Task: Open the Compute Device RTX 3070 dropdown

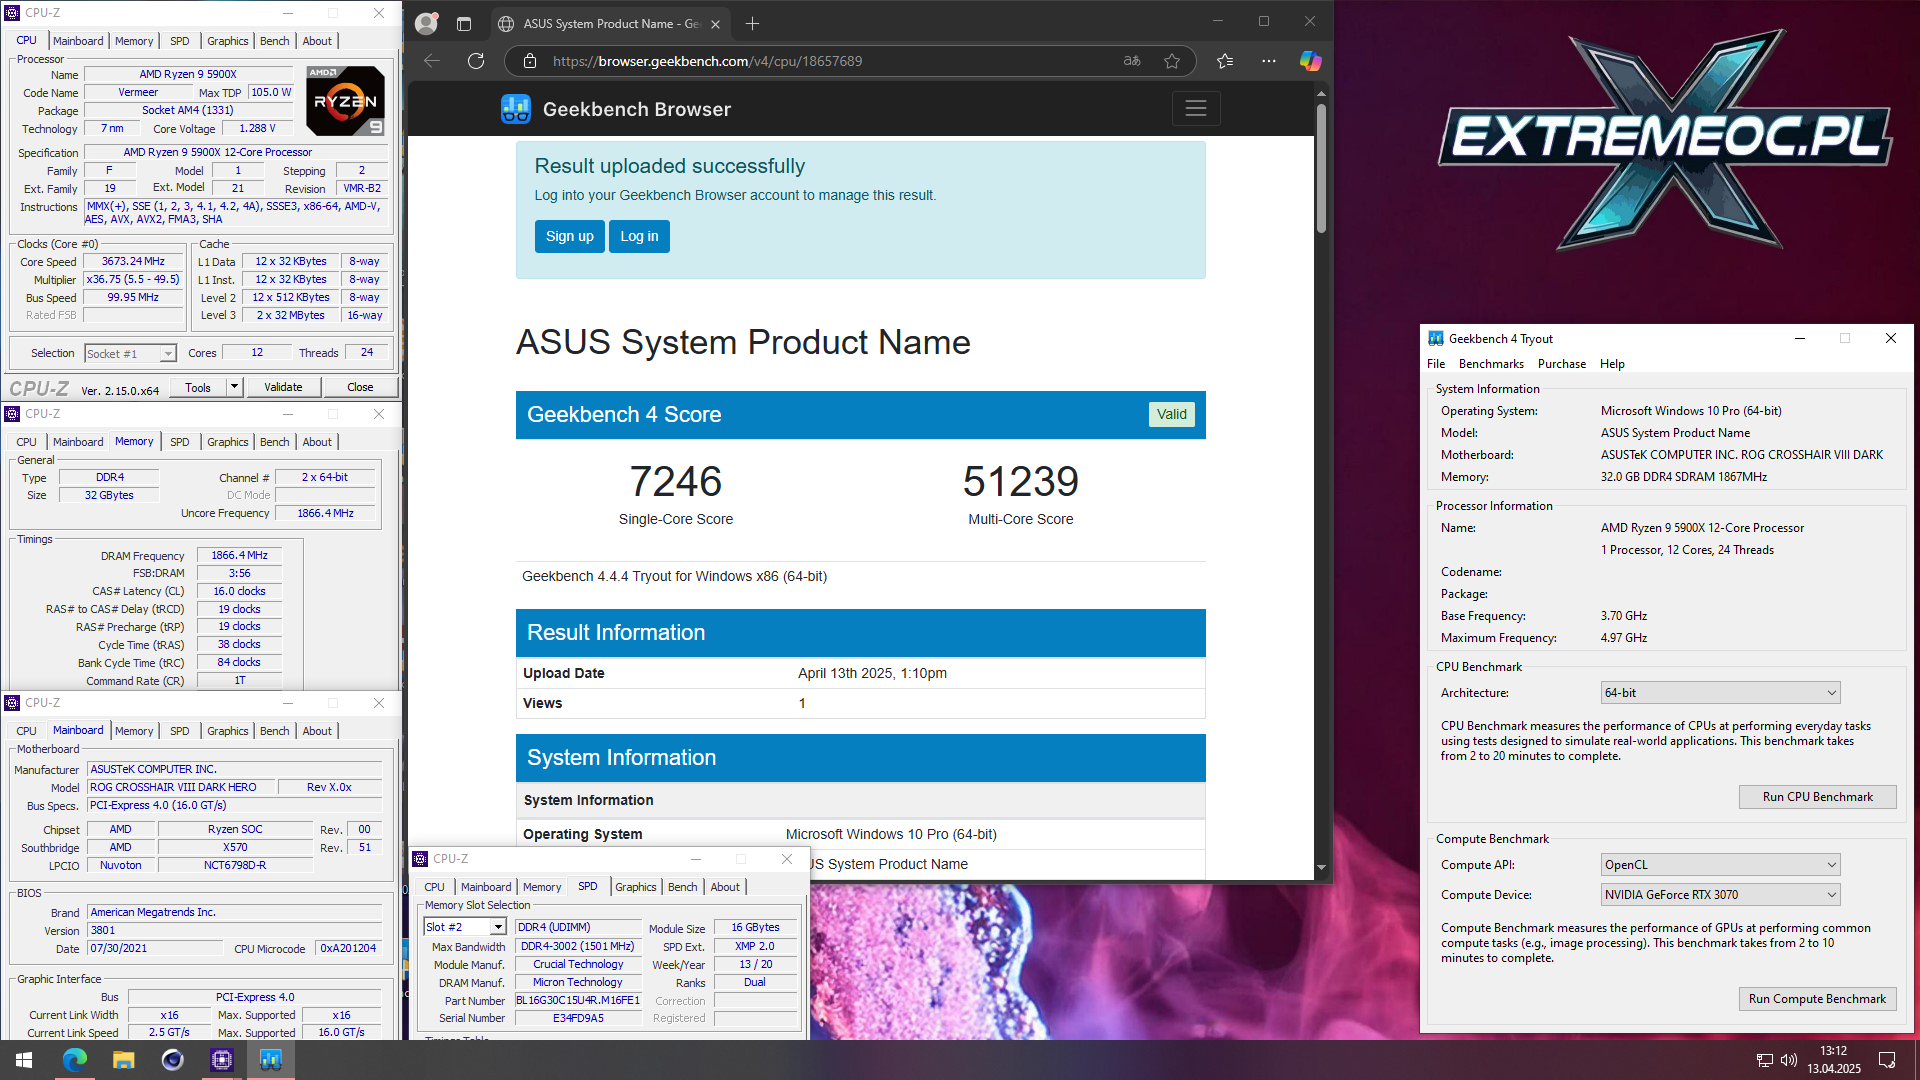Action: [1720, 895]
